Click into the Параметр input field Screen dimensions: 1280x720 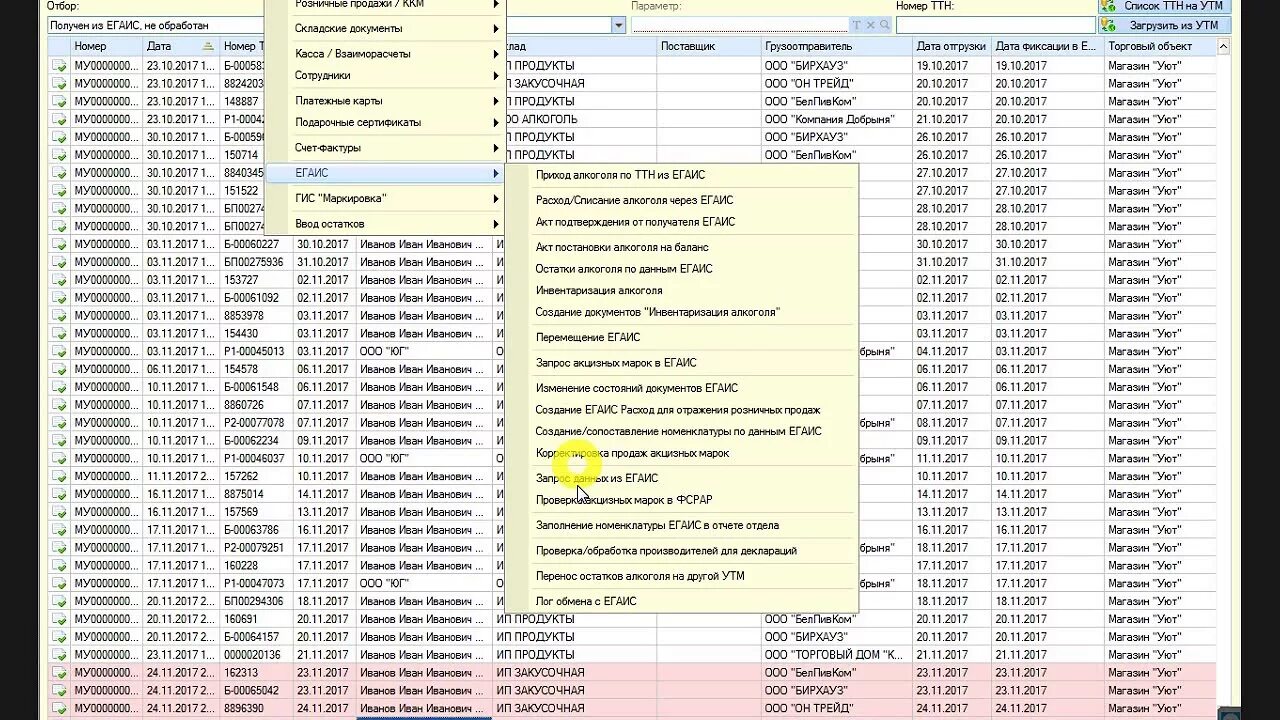(x=740, y=25)
